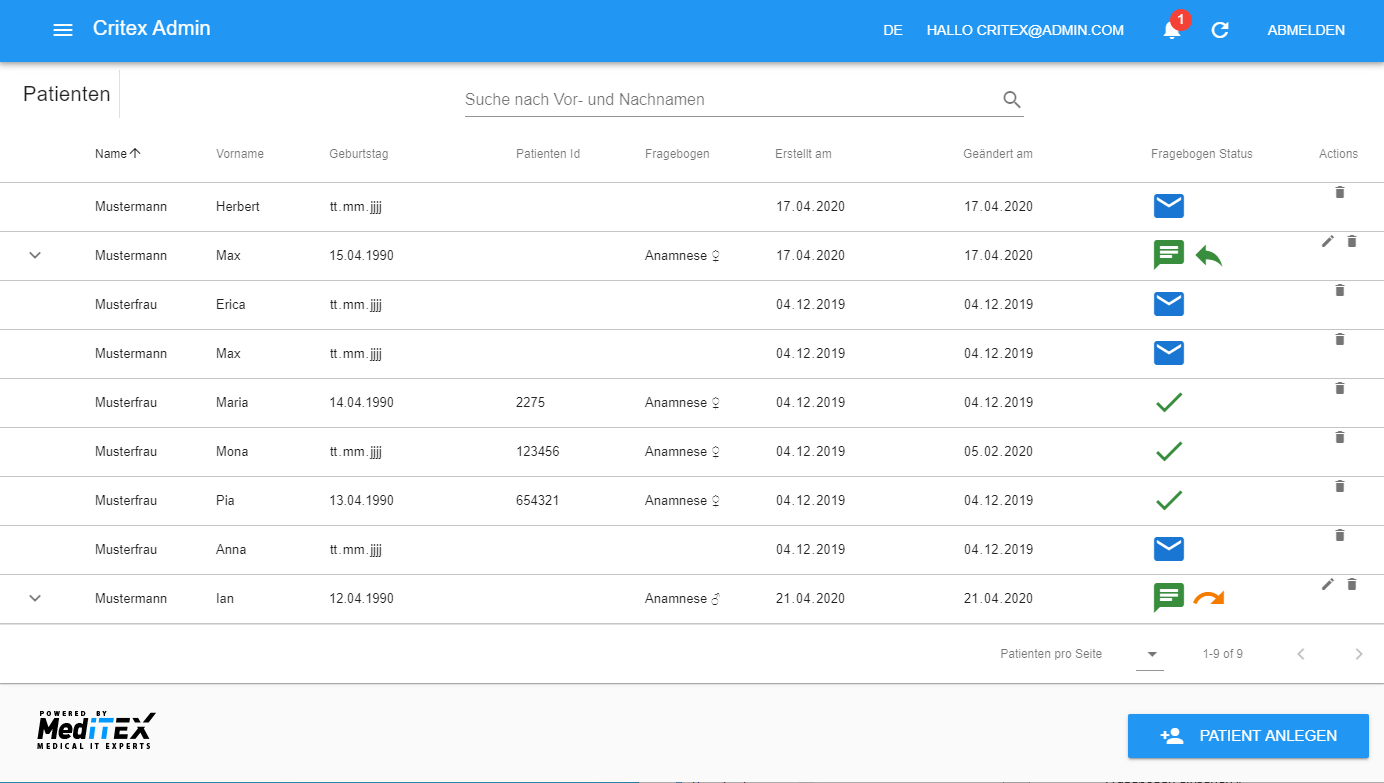
Task: Click Critex Admin title
Action: [x=152, y=28]
